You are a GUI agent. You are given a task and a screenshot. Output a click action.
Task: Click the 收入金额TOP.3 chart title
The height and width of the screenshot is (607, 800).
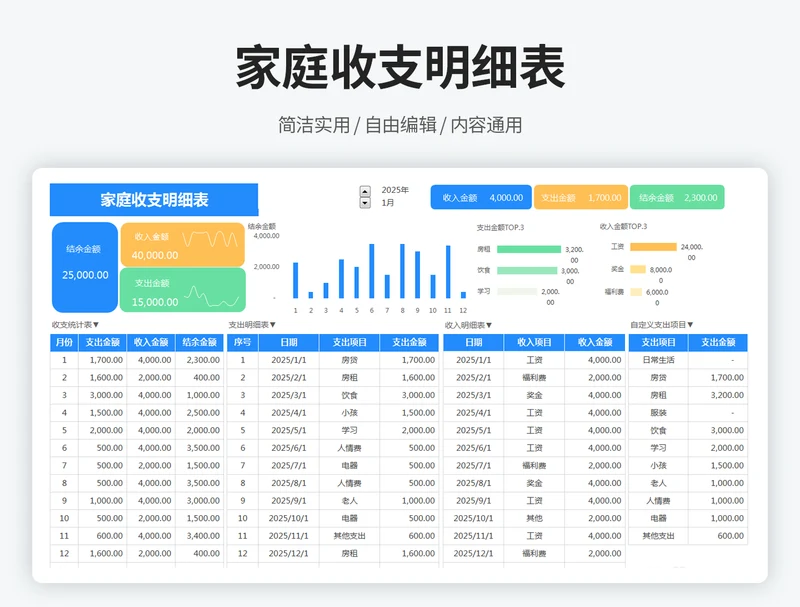623,226
